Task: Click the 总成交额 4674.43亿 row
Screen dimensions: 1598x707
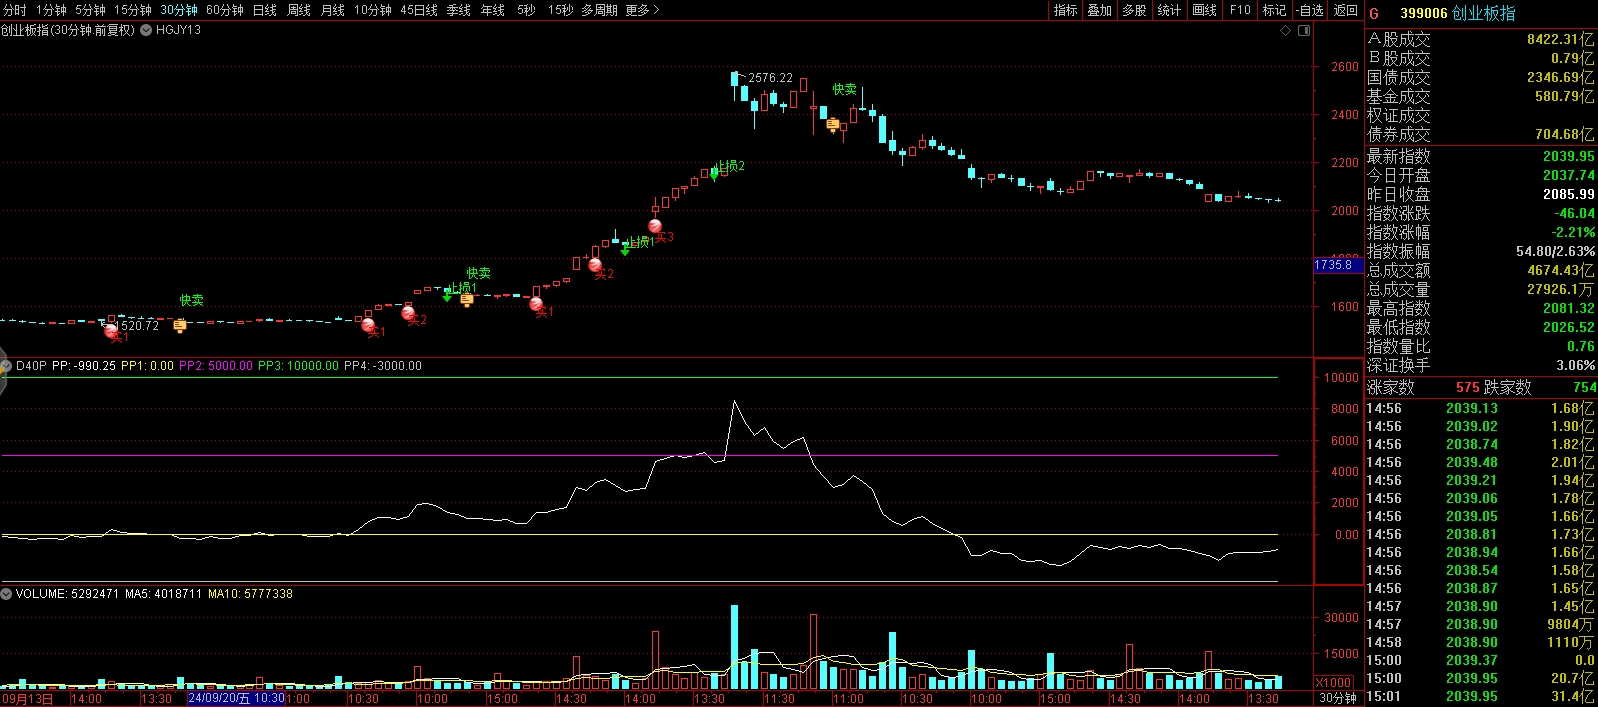Action: coord(1481,270)
